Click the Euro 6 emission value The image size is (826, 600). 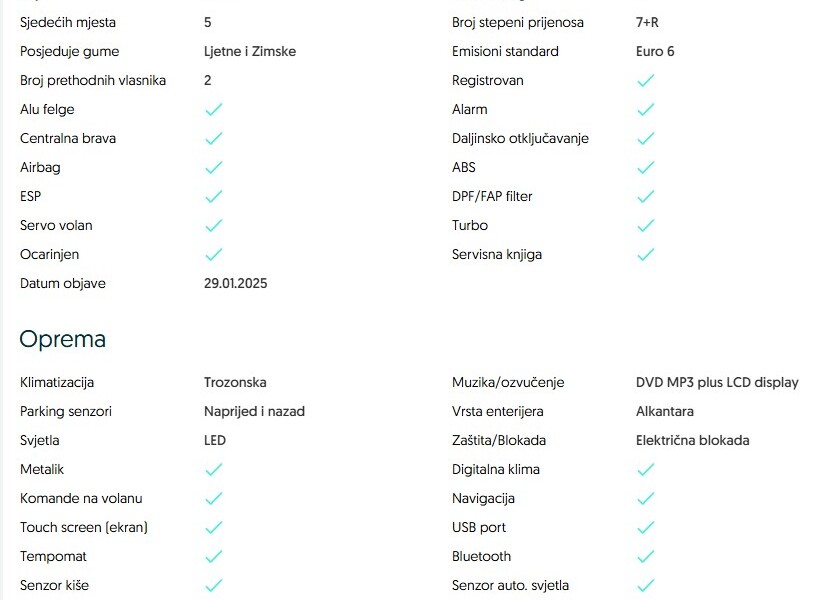(655, 51)
